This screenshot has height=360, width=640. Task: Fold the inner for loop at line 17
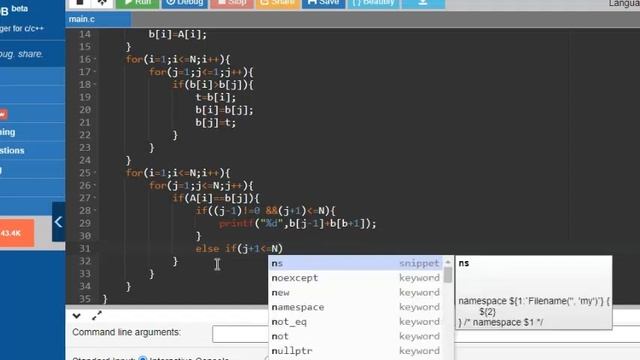95,72
